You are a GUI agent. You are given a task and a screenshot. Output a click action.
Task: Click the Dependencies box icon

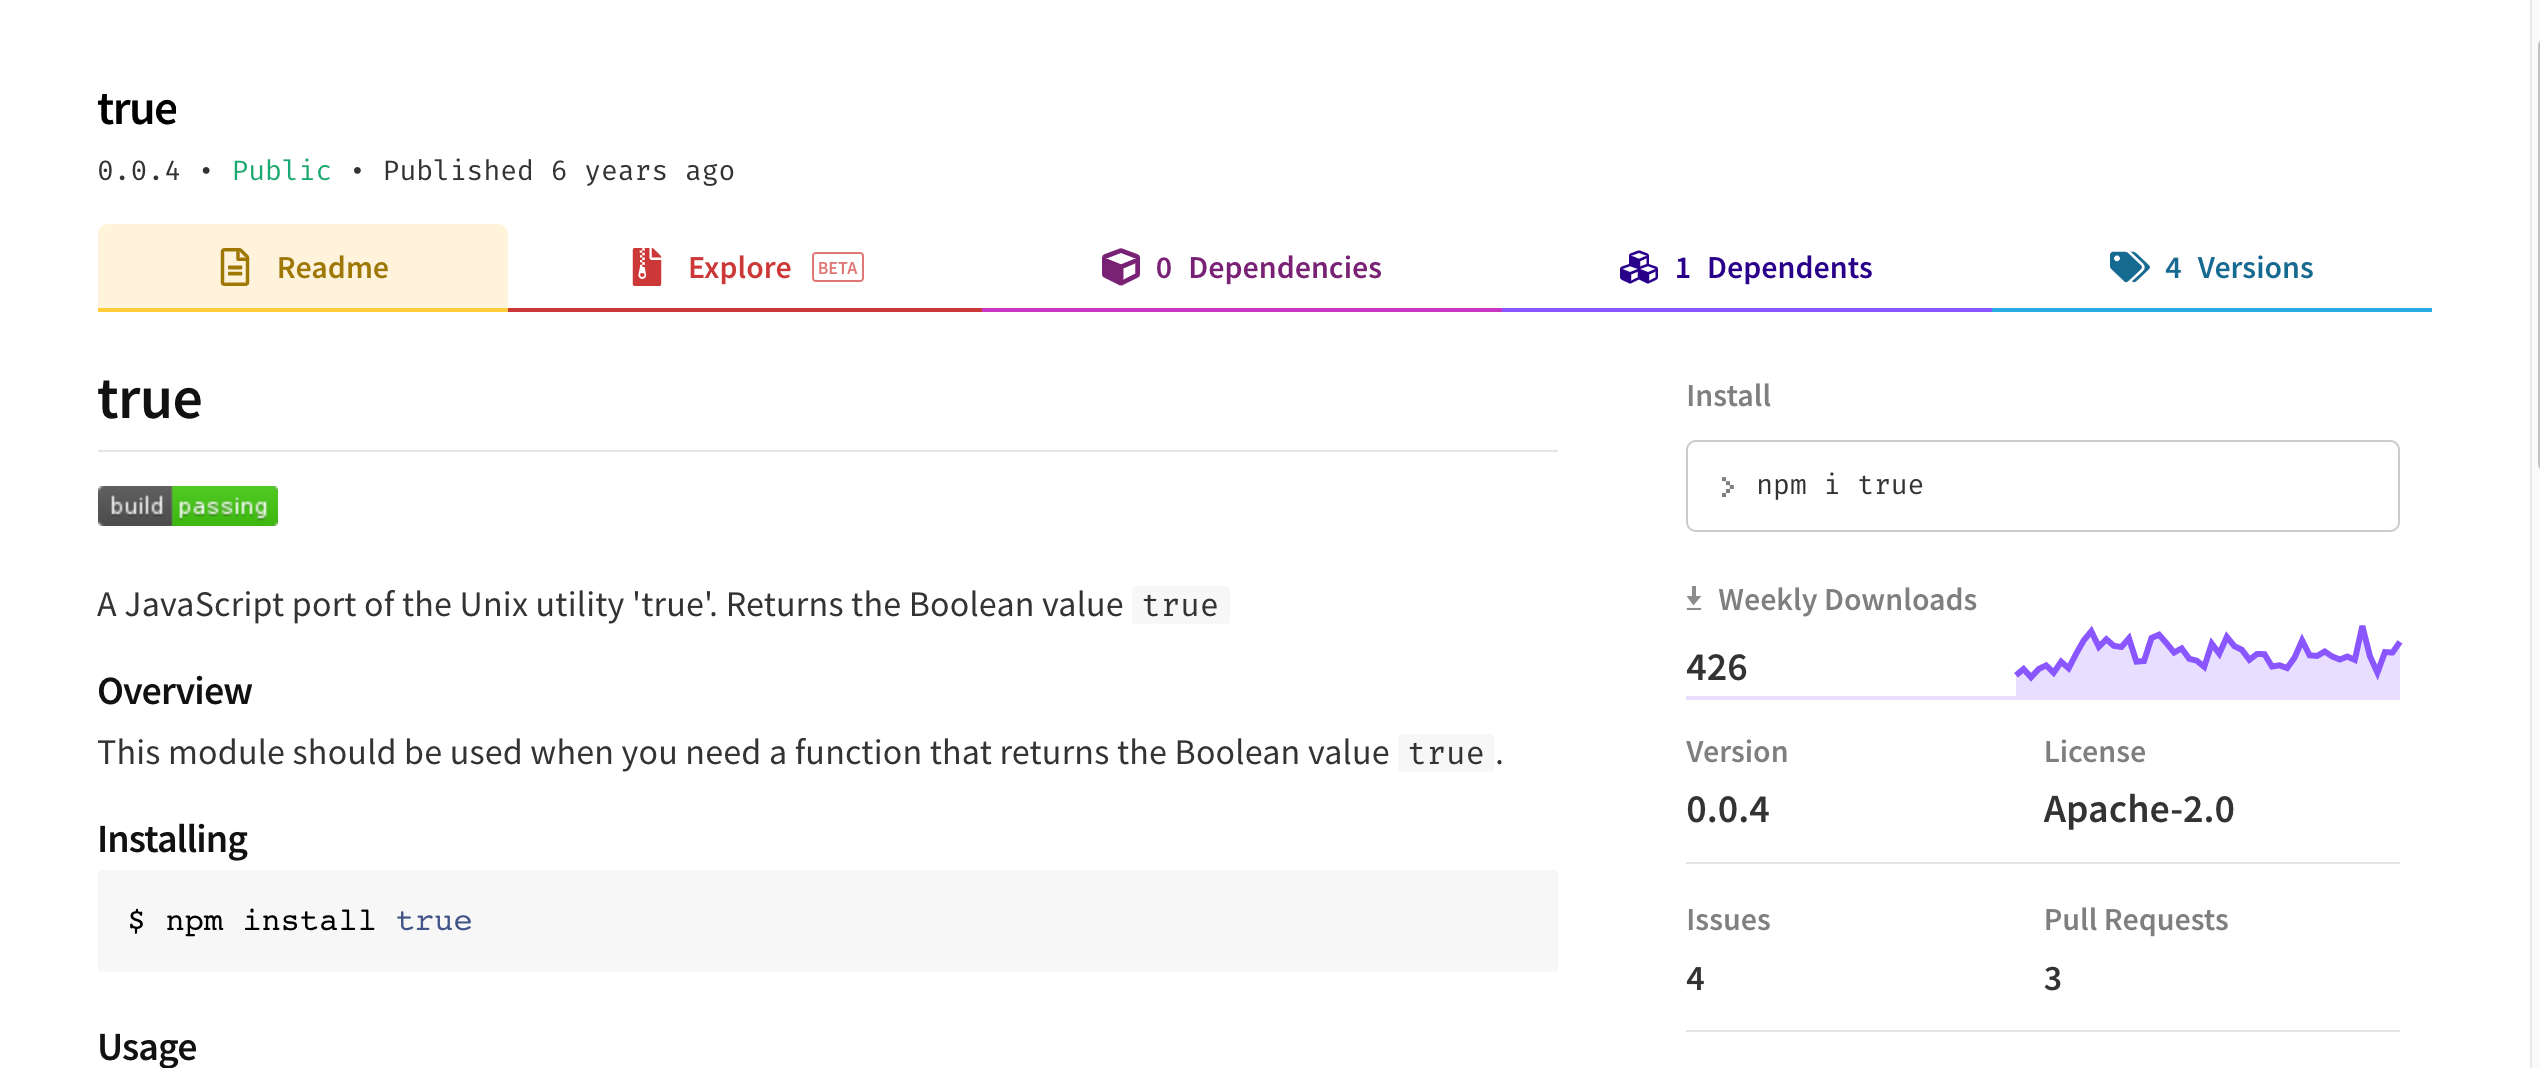pyautogui.click(x=1120, y=267)
